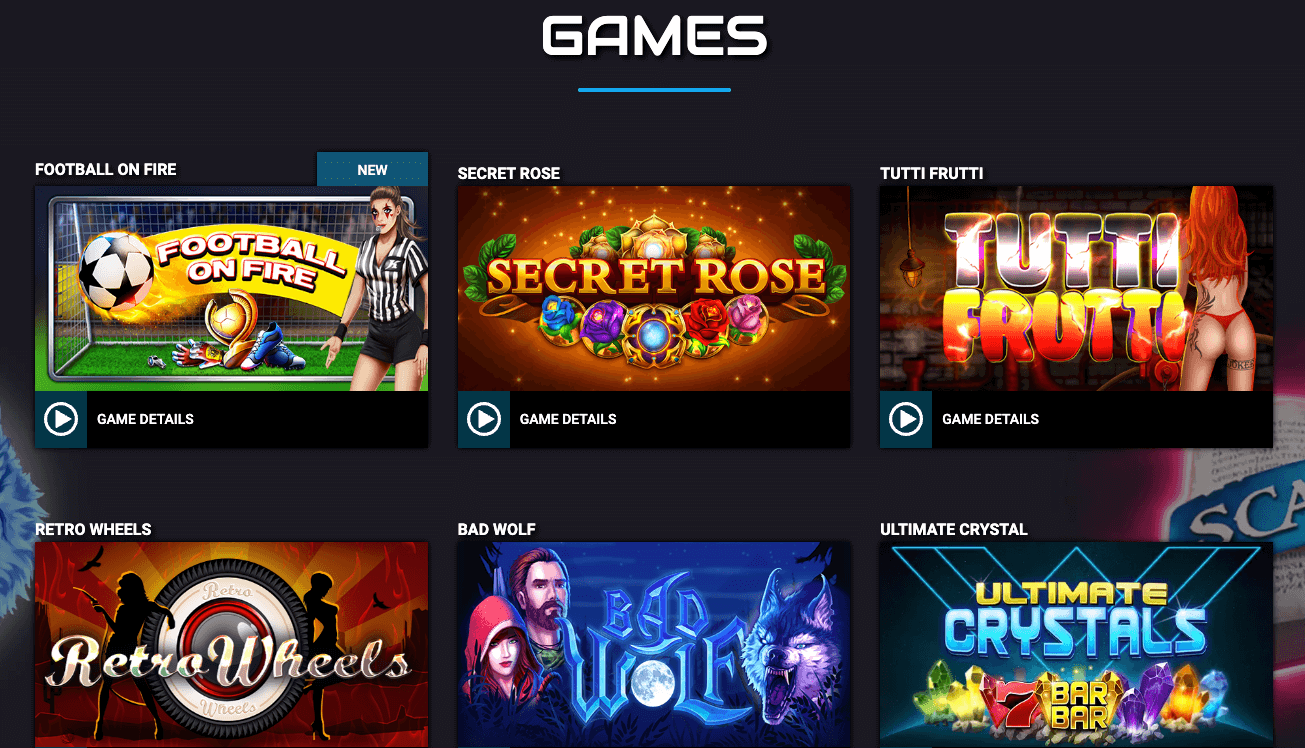The height and width of the screenshot is (748, 1305).
Task: Click the Ultimate Crystal title text
Action: point(954,529)
